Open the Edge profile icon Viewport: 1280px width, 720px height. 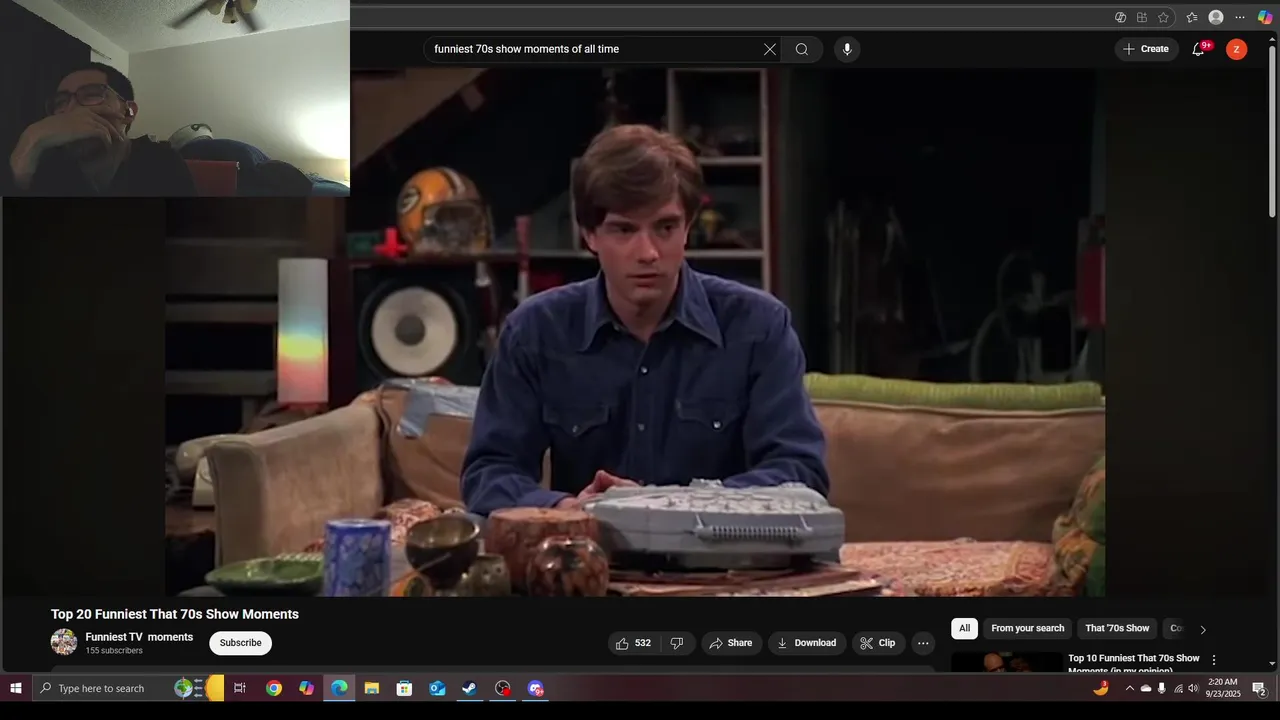click(x=1216, y=17)
